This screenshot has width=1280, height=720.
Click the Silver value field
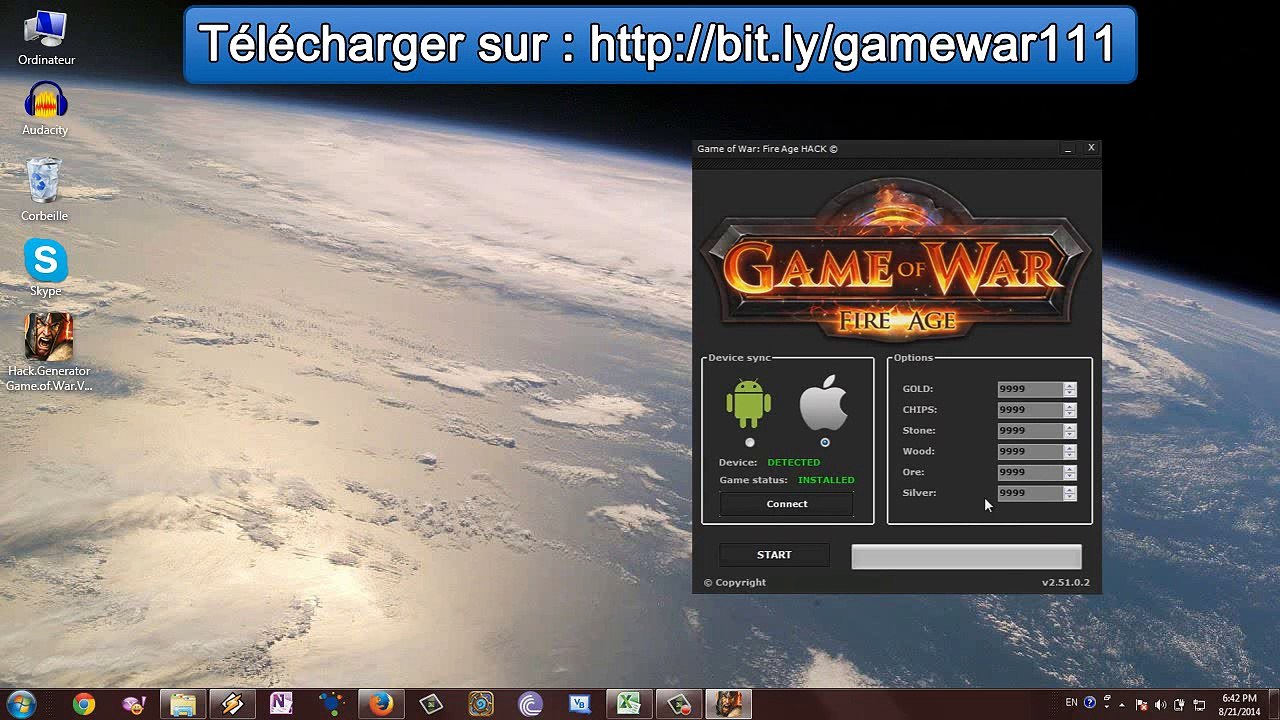pos(1030,493)
